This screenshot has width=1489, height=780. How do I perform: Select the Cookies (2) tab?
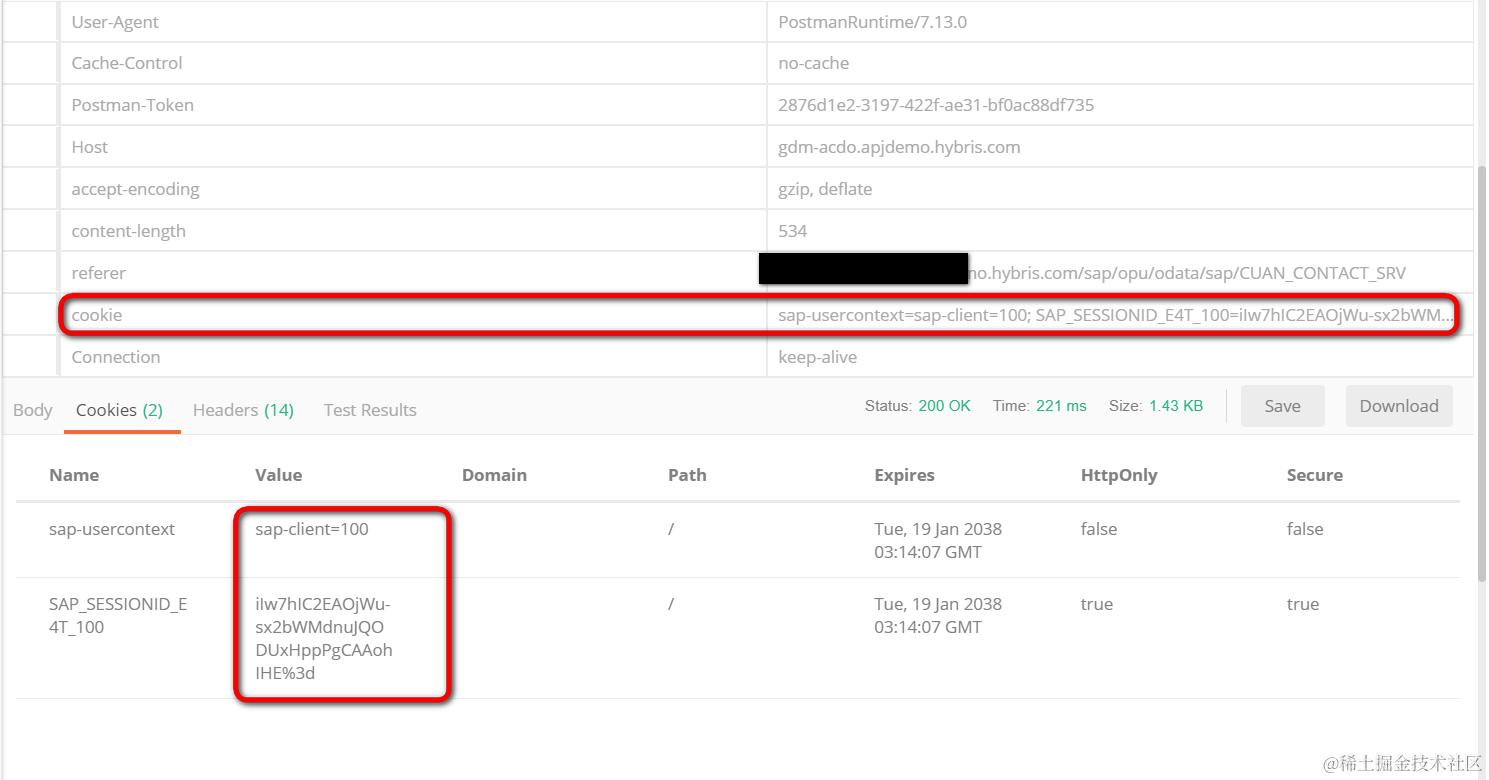119,410
